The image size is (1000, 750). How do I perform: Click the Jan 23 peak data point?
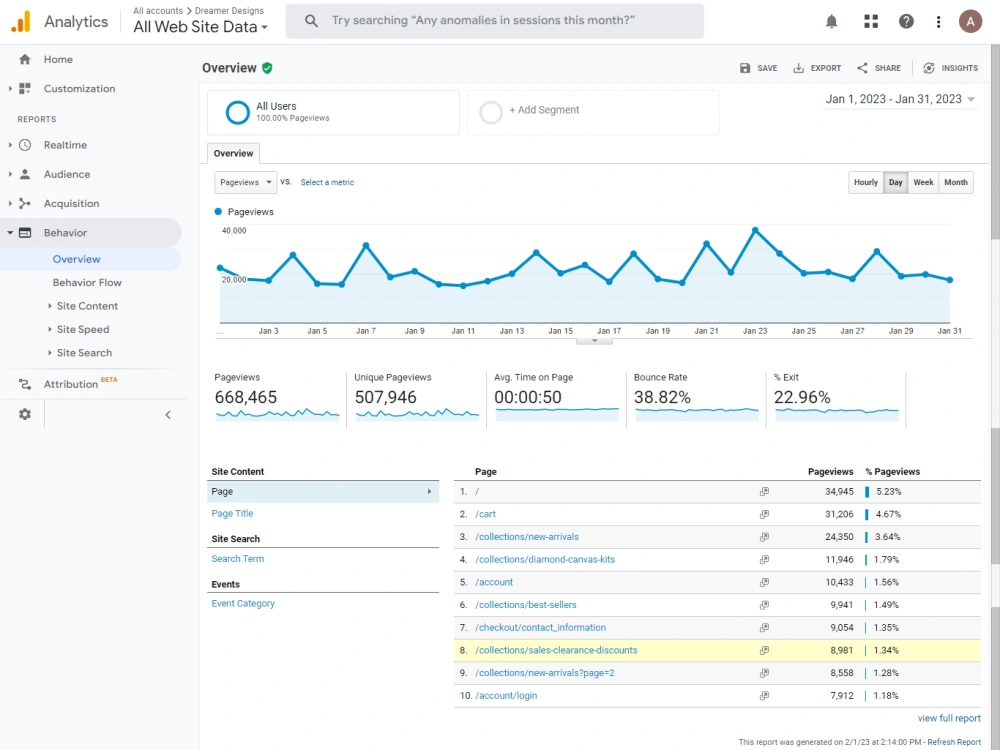coord(755,230)
